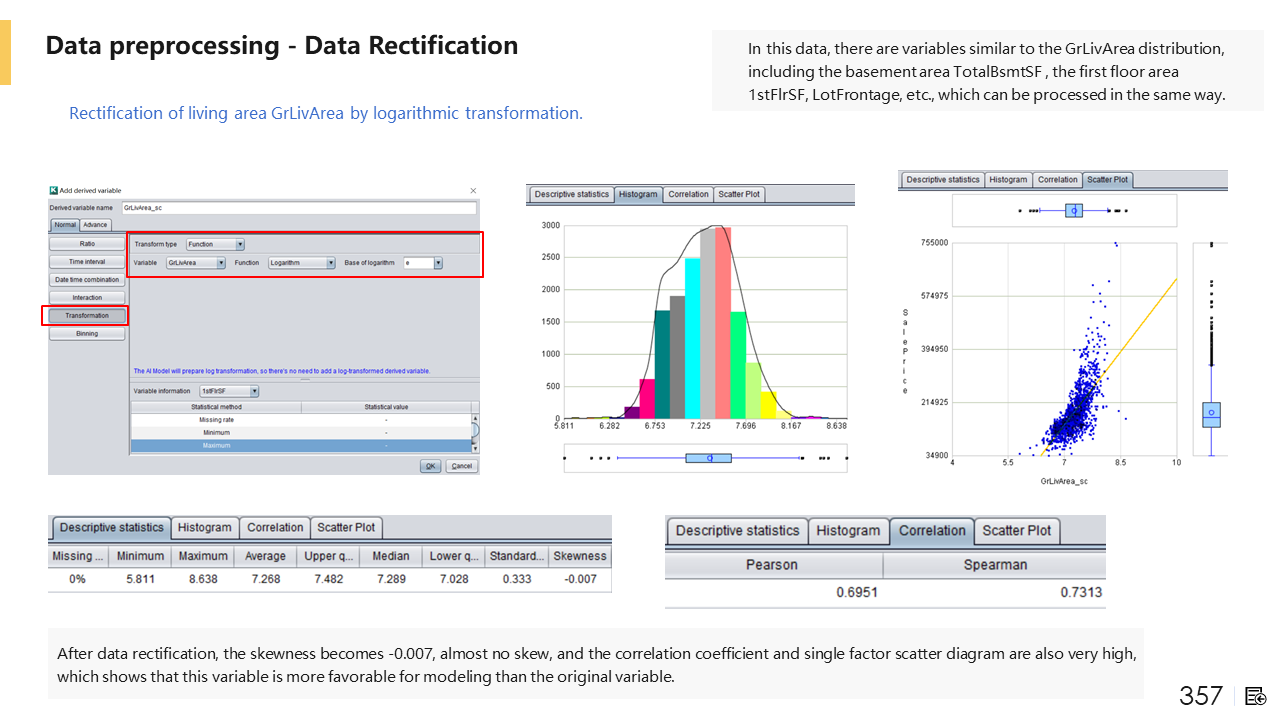Select Correlation tab above the Pearson table
Viewport: 1280px width, 720px height.
[x=931, y=531]
